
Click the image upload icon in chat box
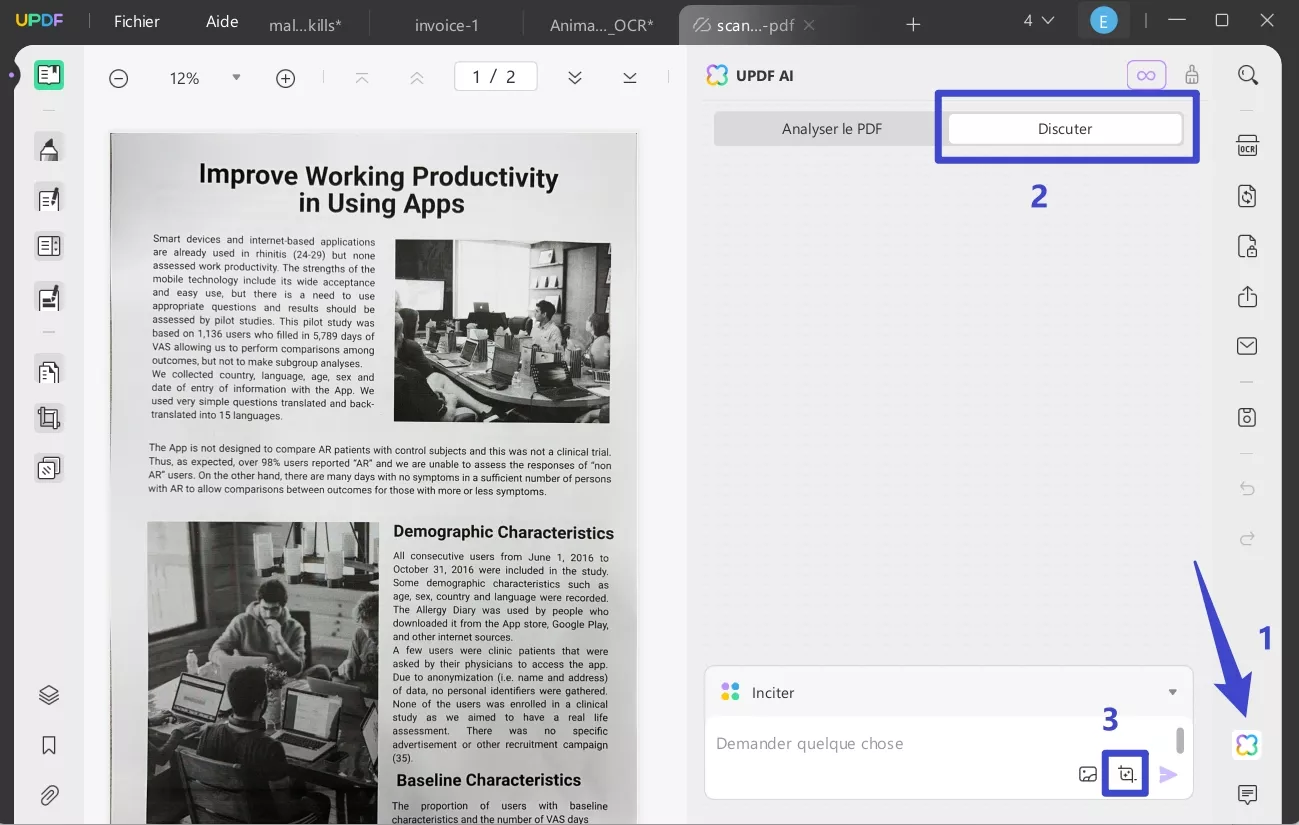click(1088, 775)
